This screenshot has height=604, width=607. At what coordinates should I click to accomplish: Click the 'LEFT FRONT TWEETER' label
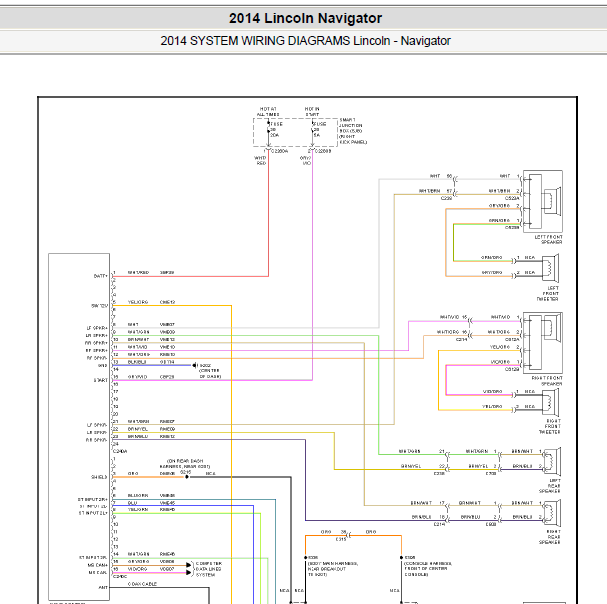548,293
